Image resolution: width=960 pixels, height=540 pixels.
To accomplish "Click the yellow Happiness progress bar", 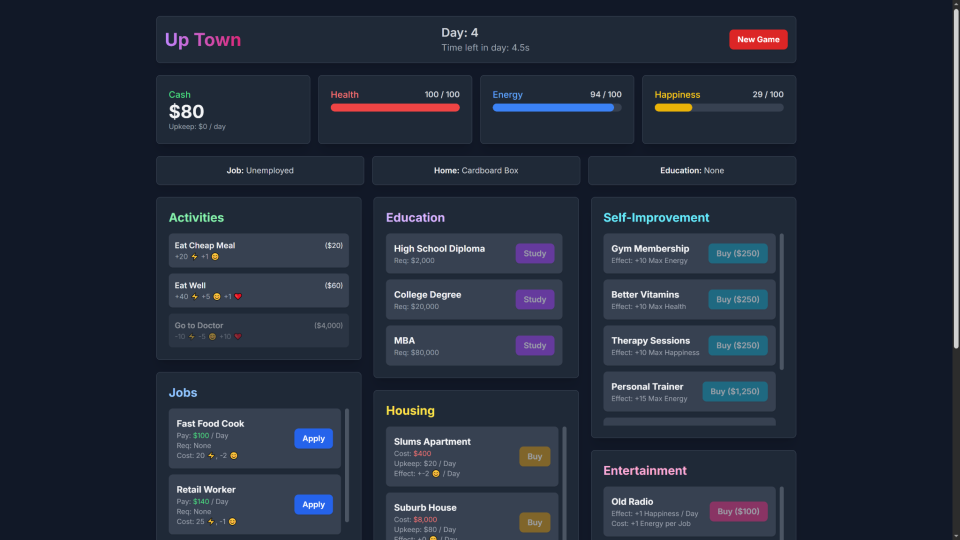I will [x=718, y=108].
